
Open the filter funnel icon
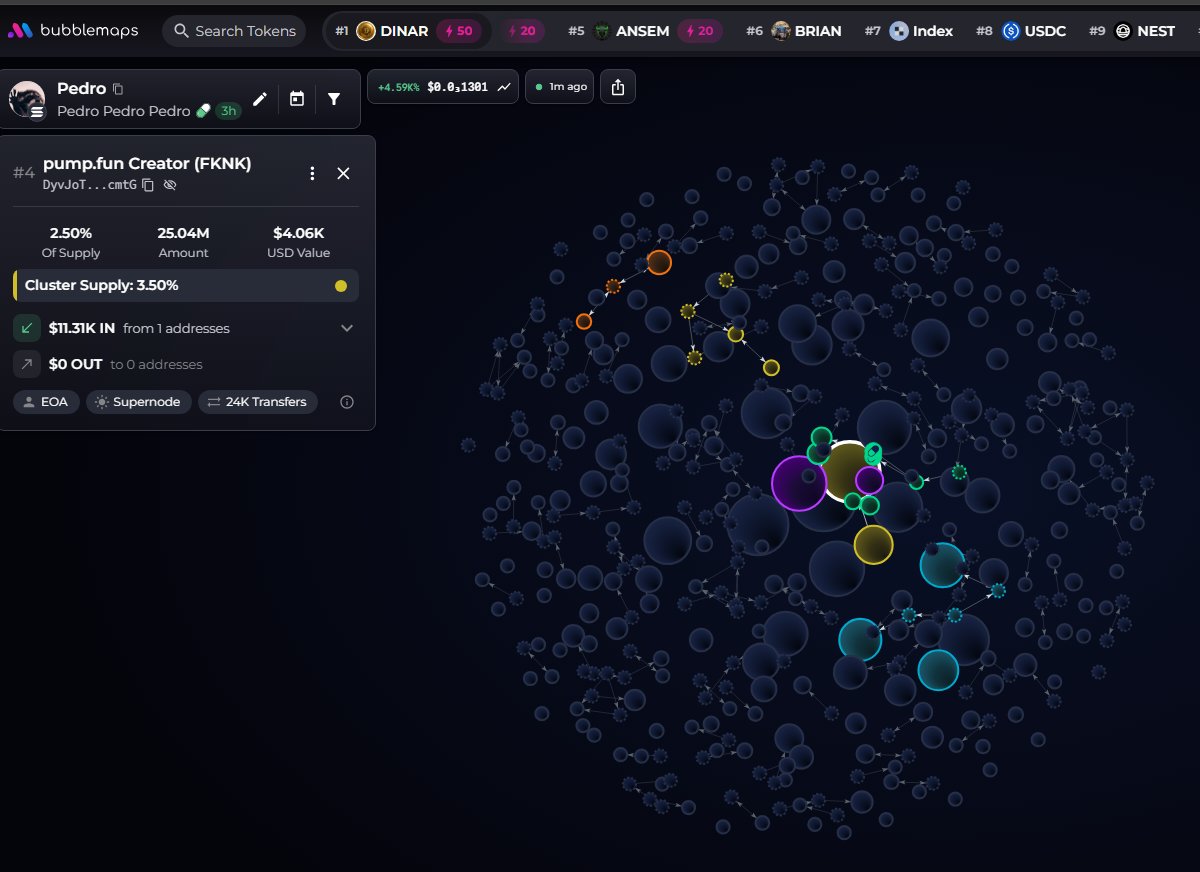pyautogui.click(x=334, y=98)
